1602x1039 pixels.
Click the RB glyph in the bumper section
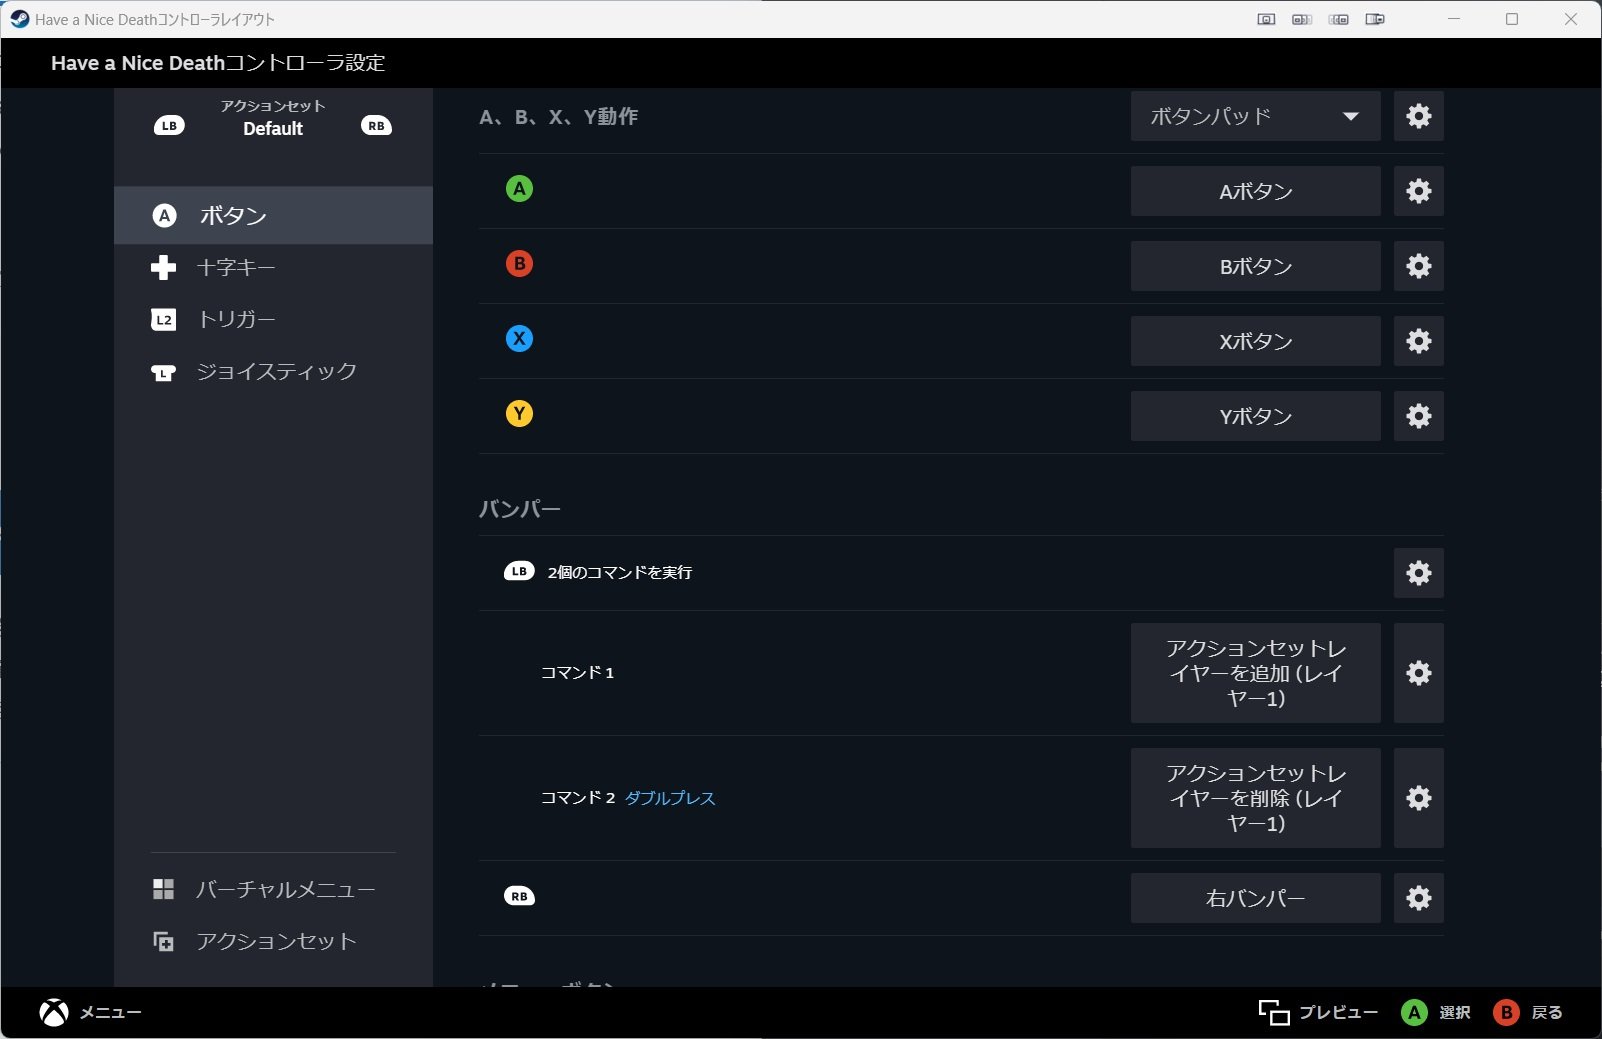[519, 897]
